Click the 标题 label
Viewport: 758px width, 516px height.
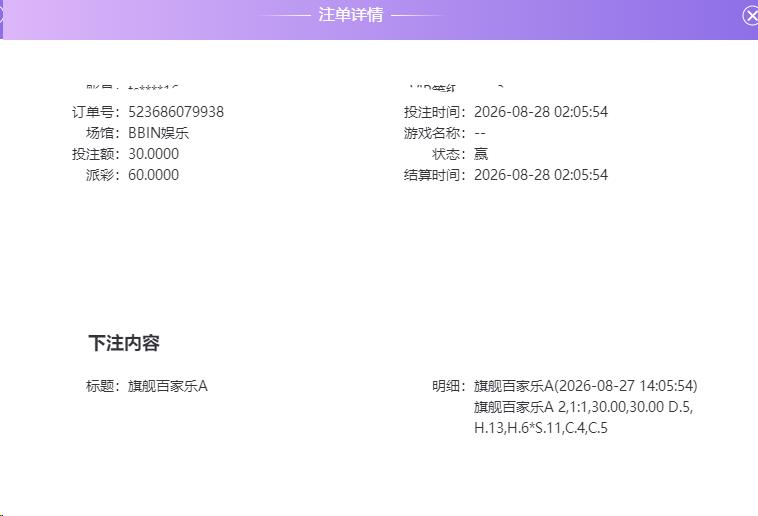click(x=103, y=386)
